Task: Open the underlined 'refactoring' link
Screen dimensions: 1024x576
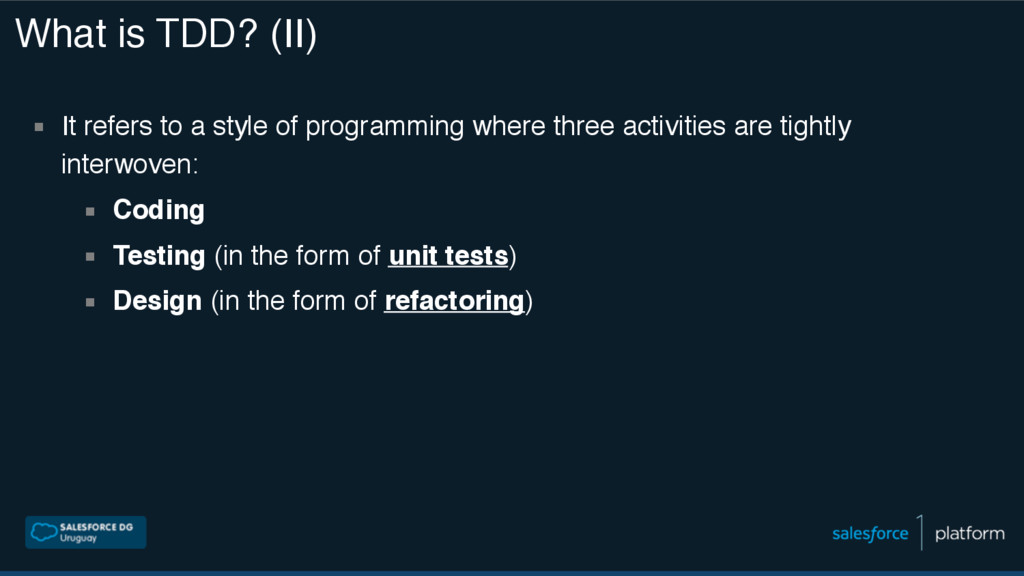Action: 455,301
